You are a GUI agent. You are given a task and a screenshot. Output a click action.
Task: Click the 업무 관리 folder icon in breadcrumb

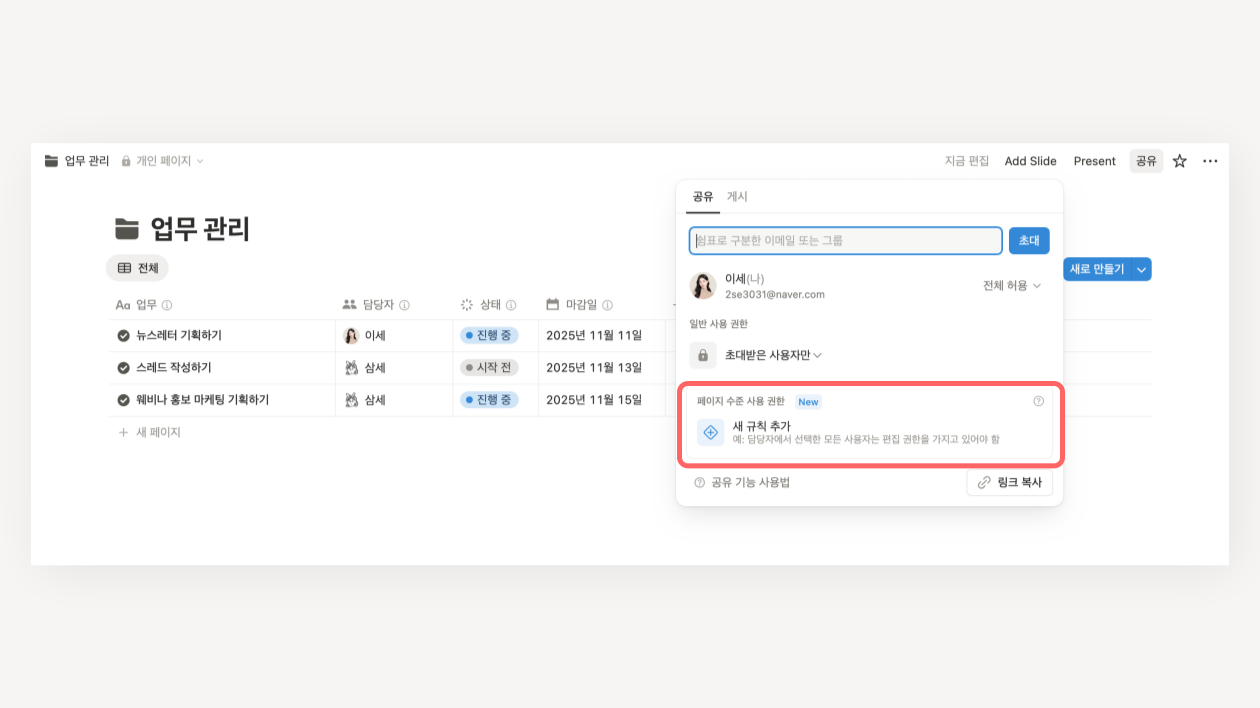pyautogui.click(x=52, y=161)
